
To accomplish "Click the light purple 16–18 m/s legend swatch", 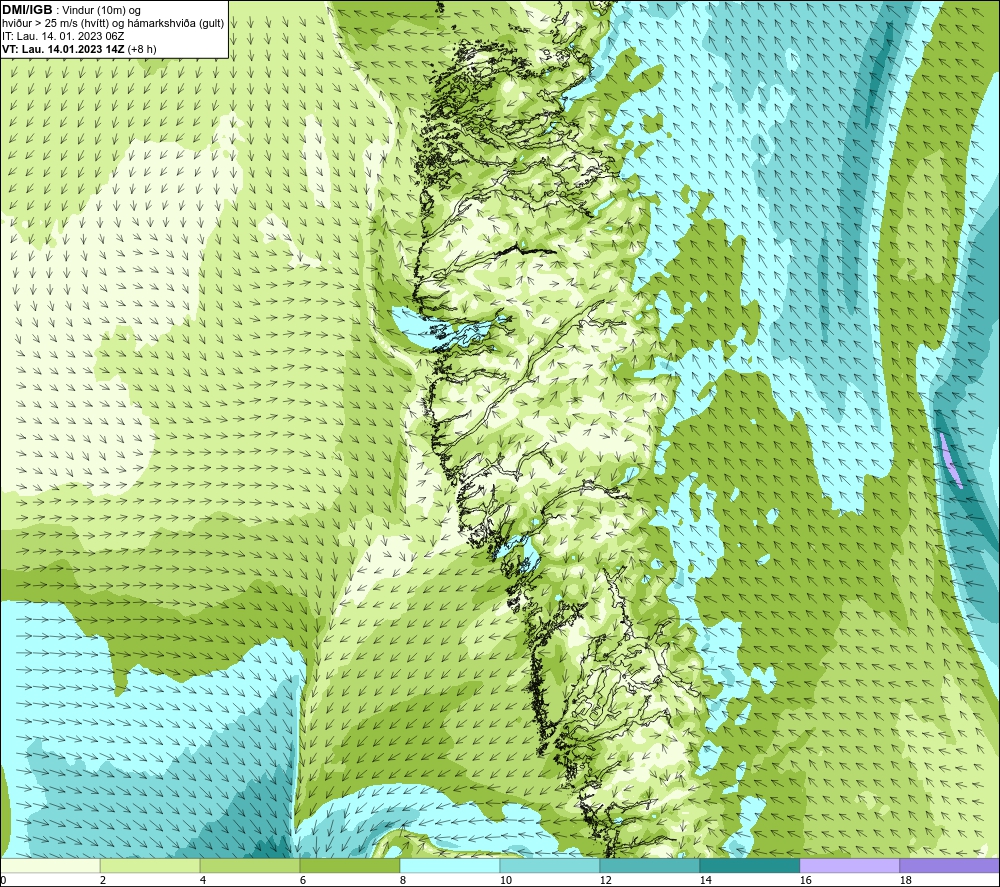I will point(849,866).
